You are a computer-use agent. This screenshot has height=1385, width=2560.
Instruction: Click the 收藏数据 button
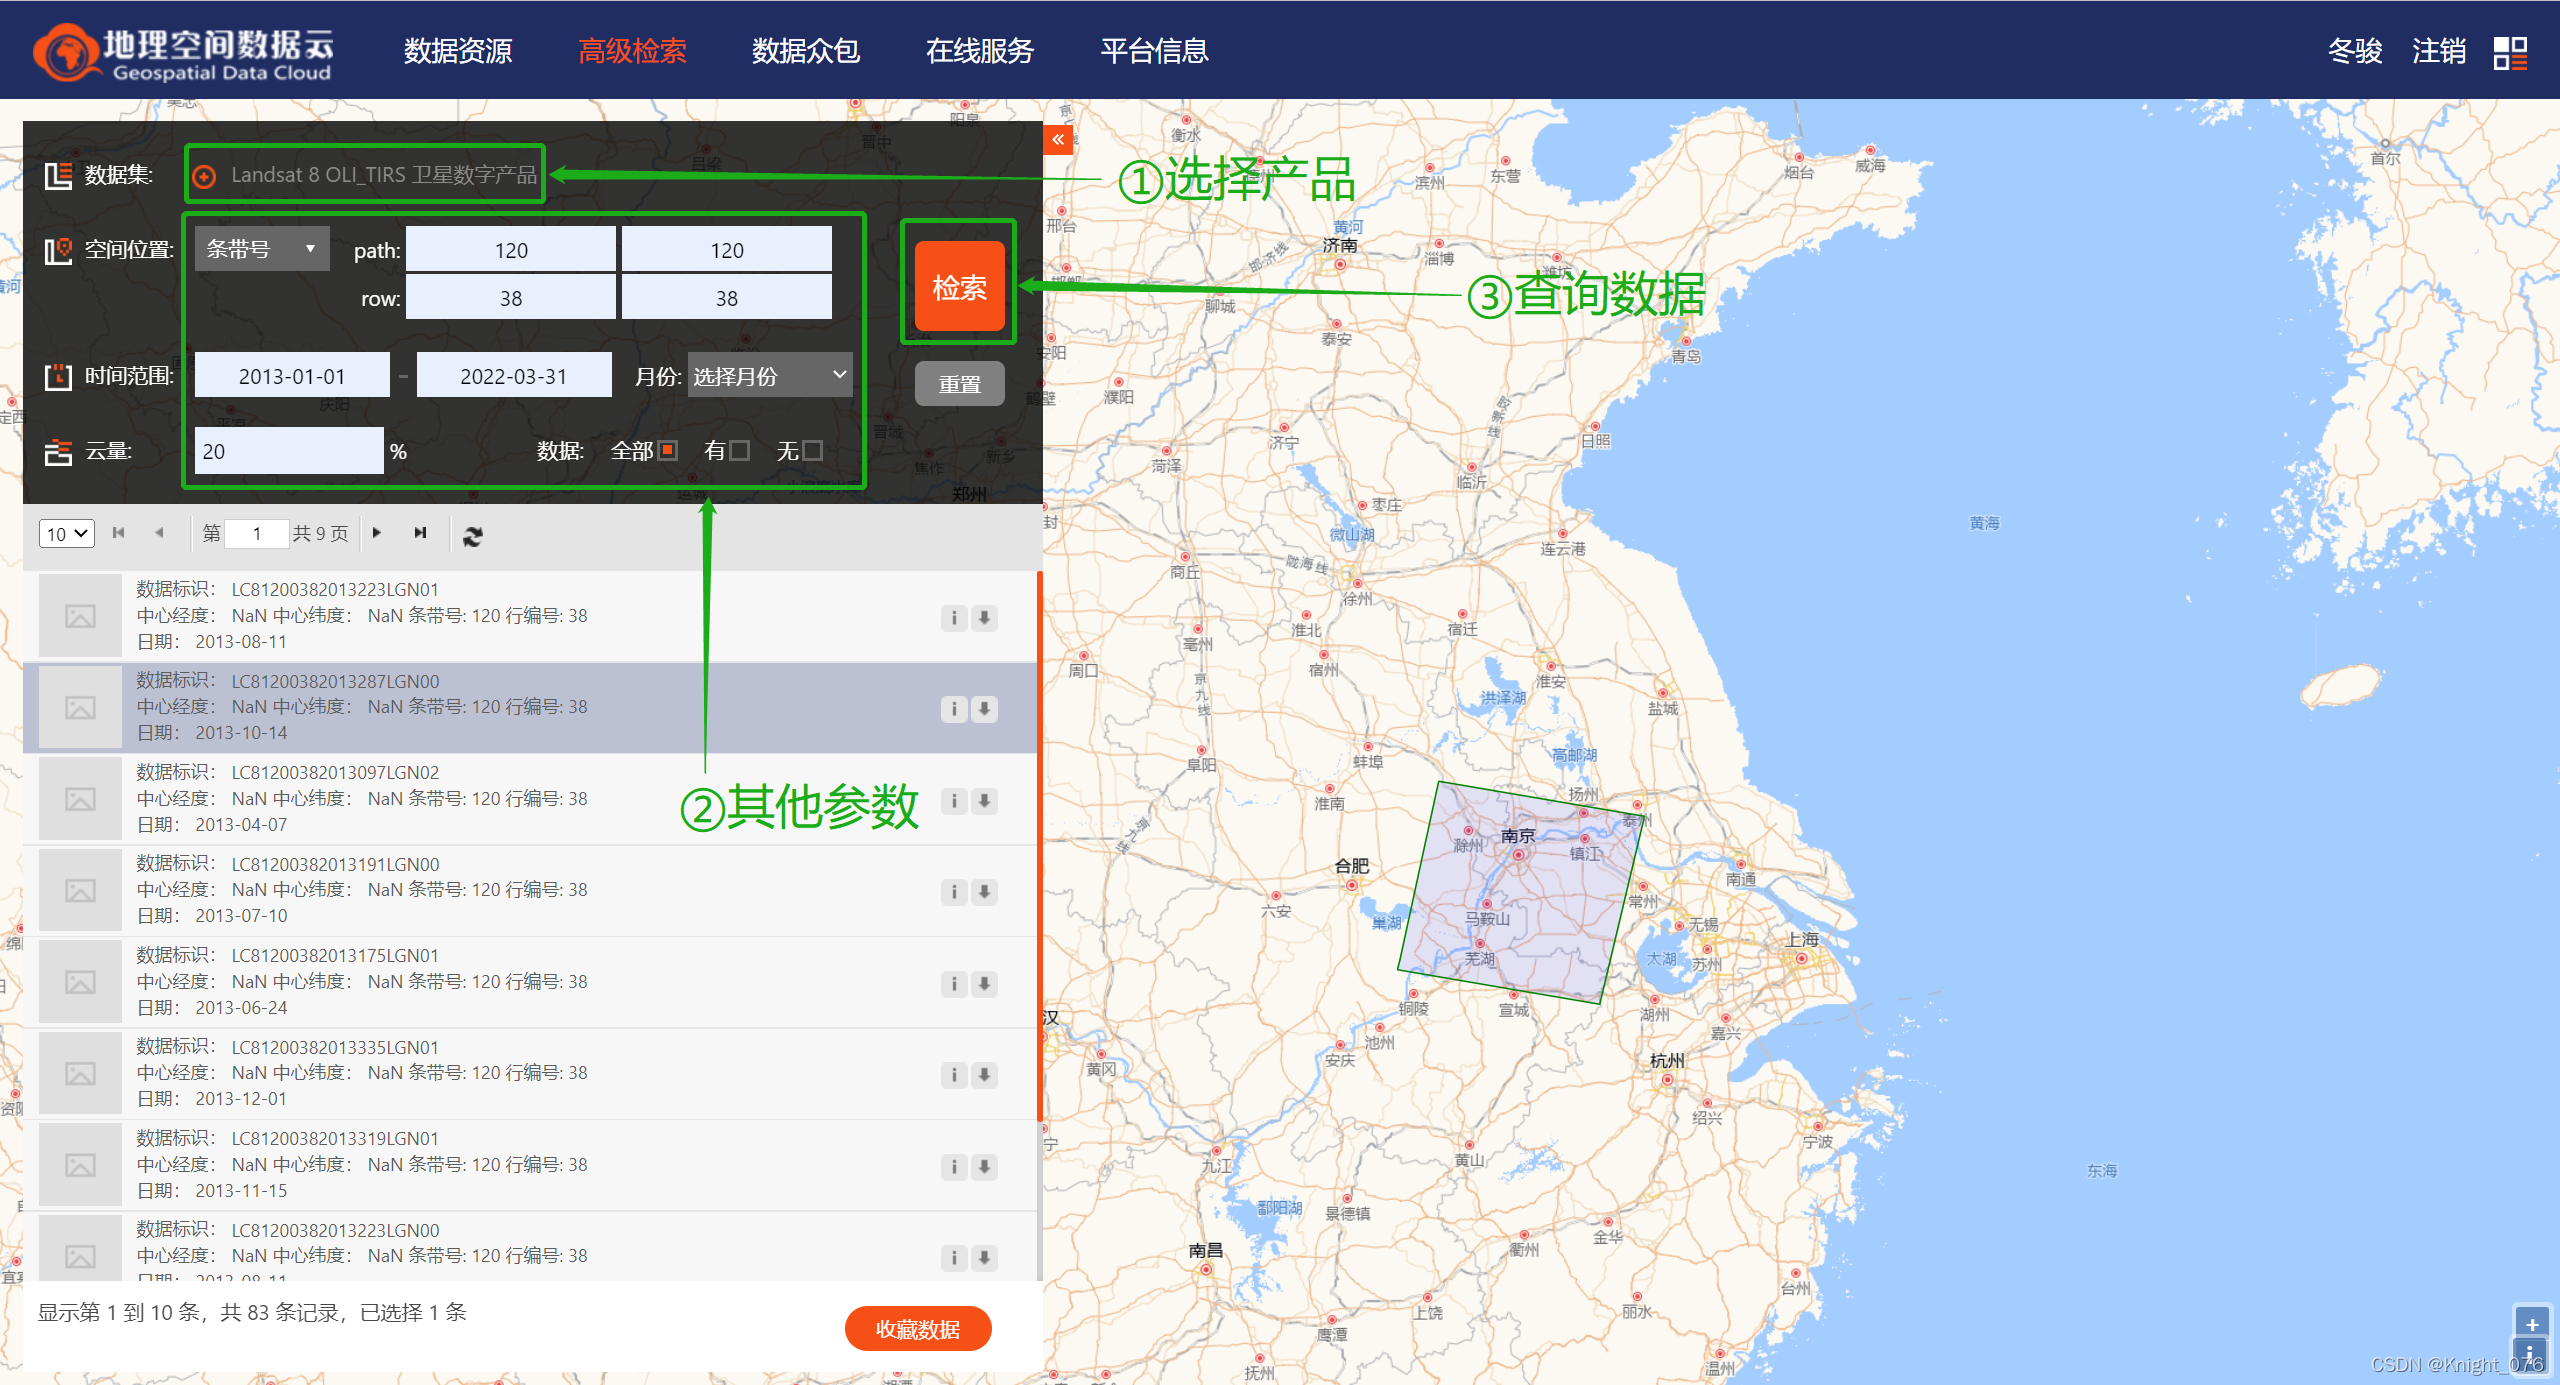[x=917, y=1329]
